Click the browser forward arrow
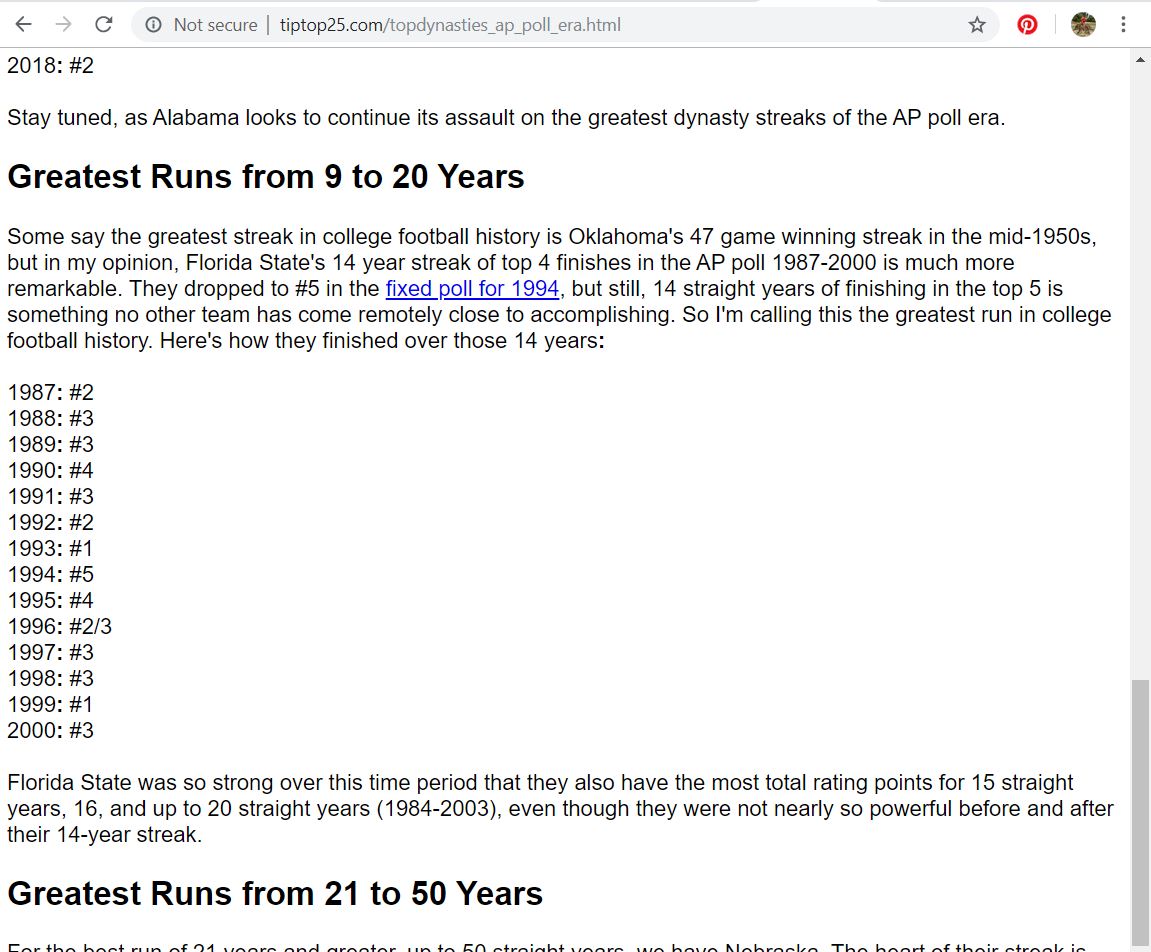 (64, 25)
